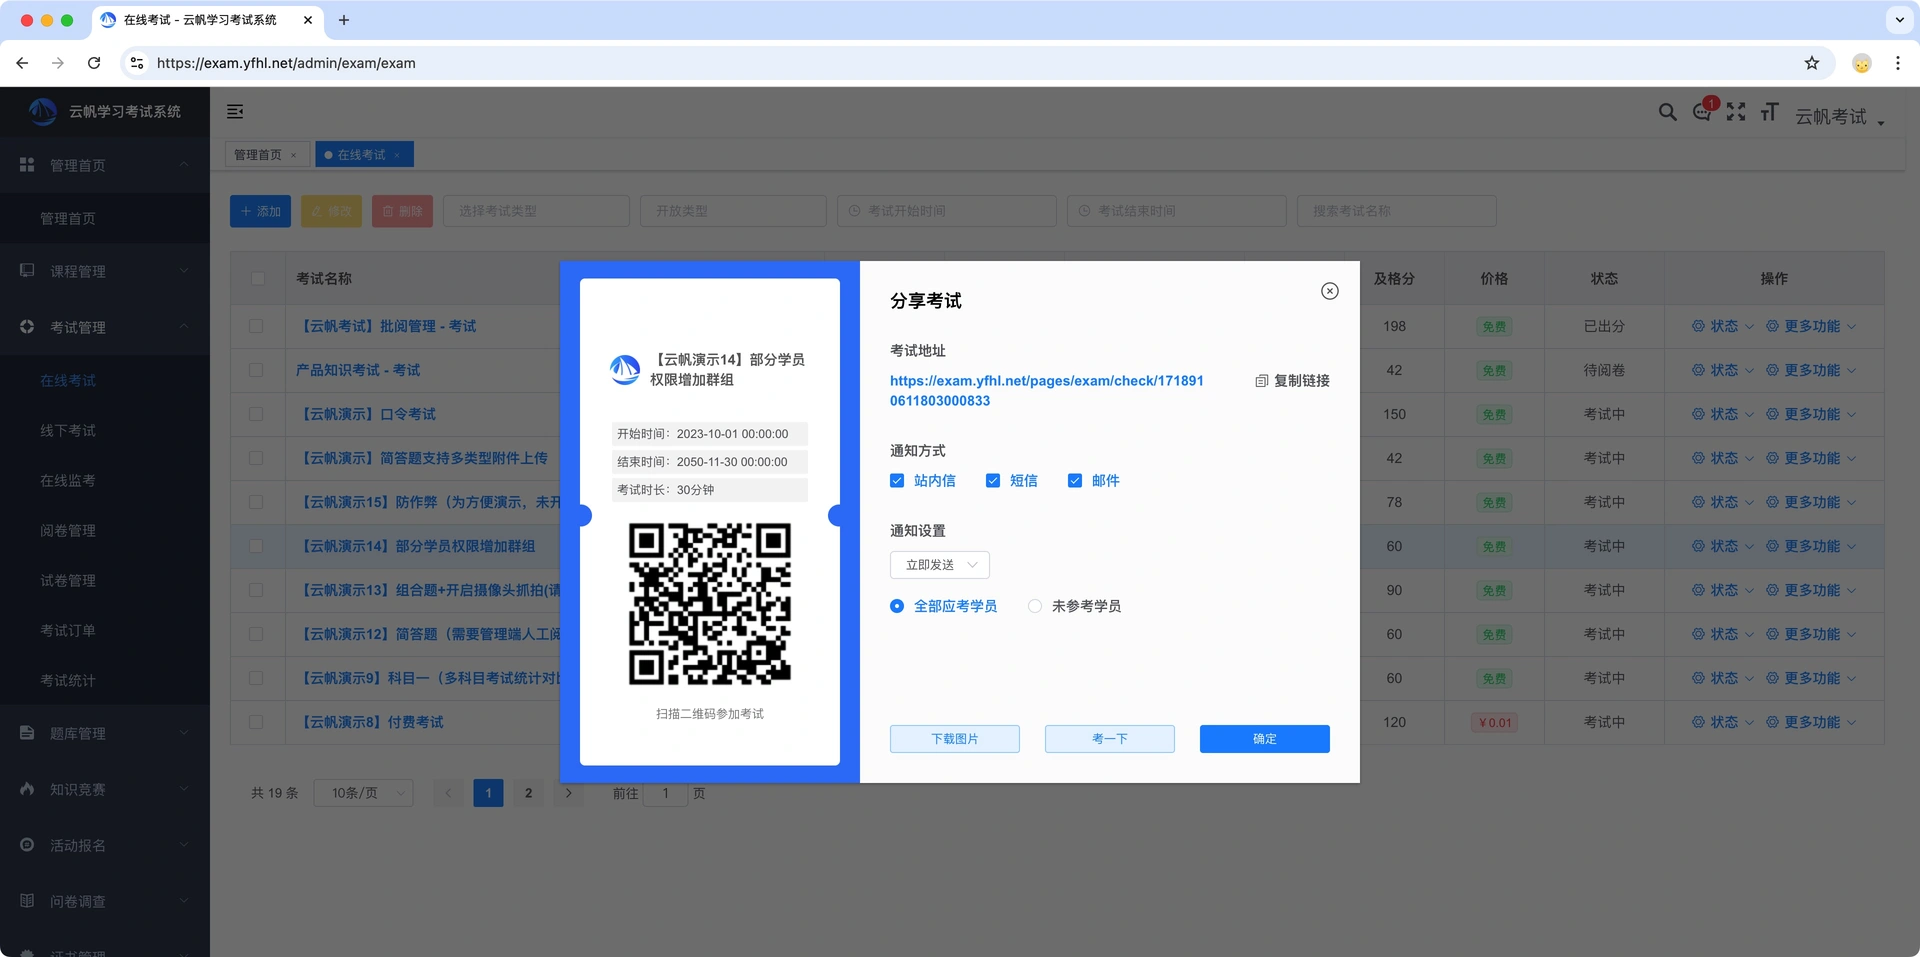Check the box for 产品知识考试 row
The height and width of the screenshot is (957, 1920).
point(257,370)
